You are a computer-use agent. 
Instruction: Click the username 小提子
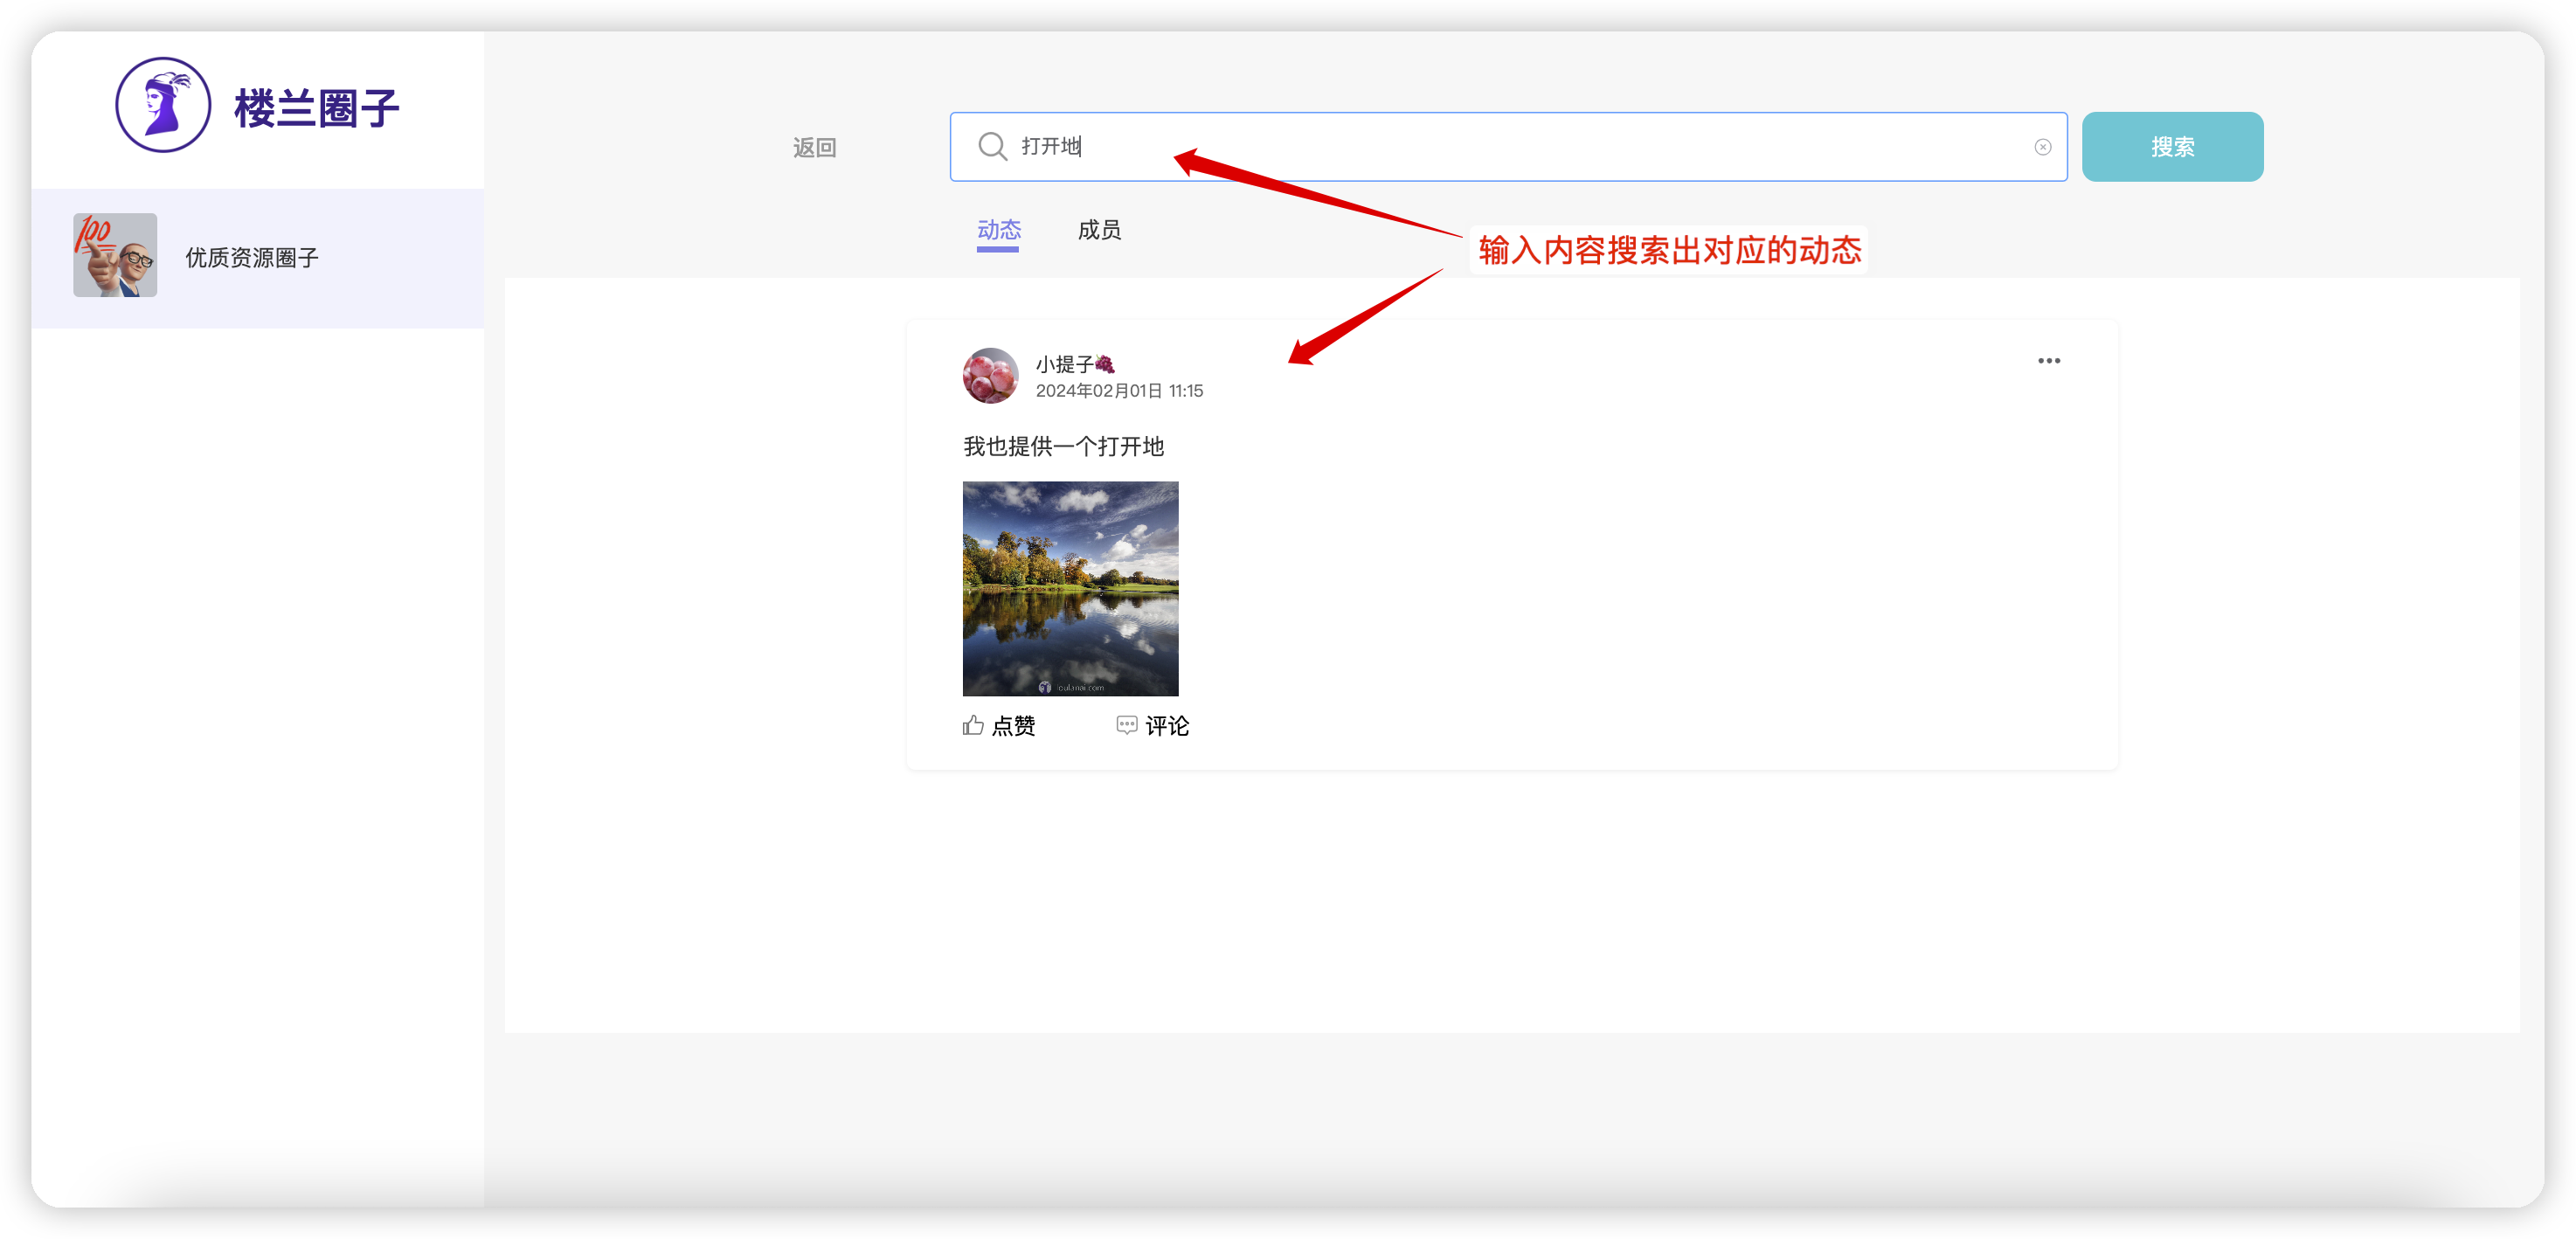point(1064,364)
